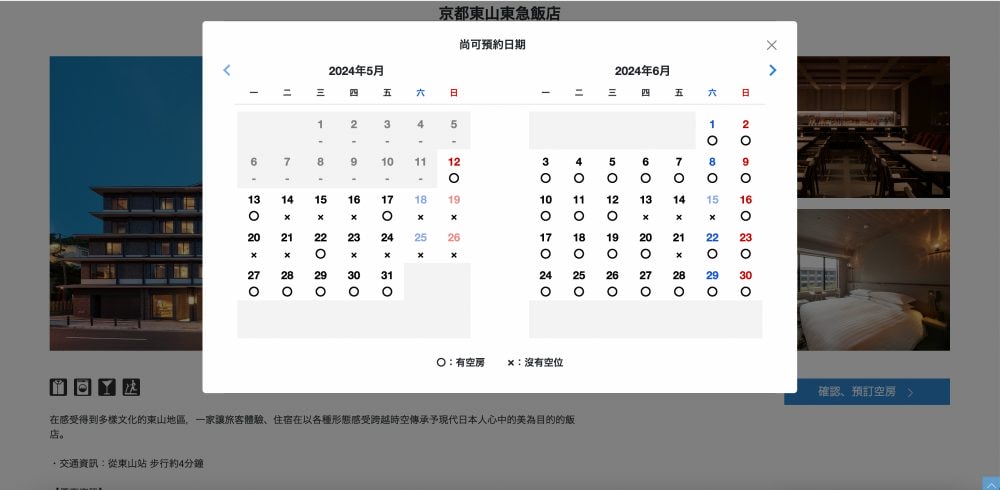
Task: Click sold-out June 15 date
Action: 712,207
